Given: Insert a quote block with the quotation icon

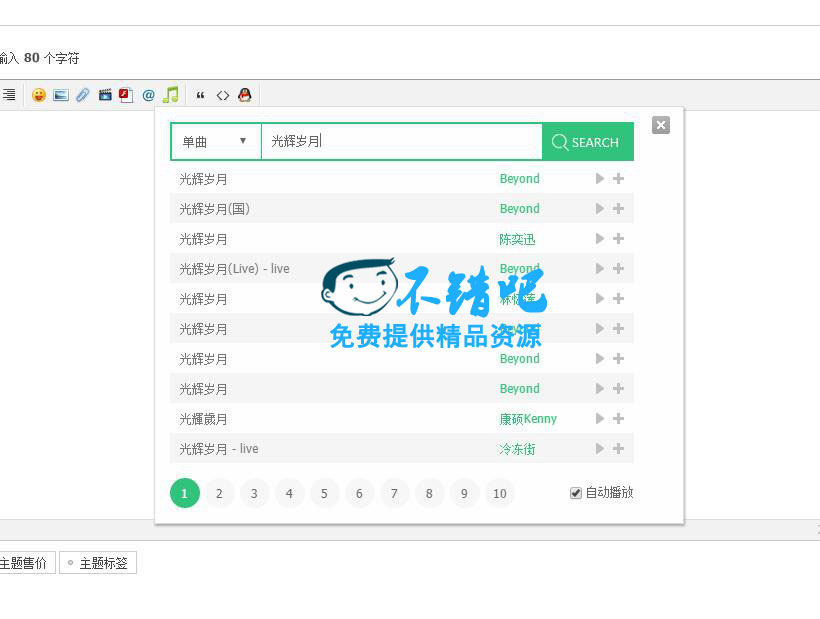Looking at the screenshot, I should coord(200,95).
